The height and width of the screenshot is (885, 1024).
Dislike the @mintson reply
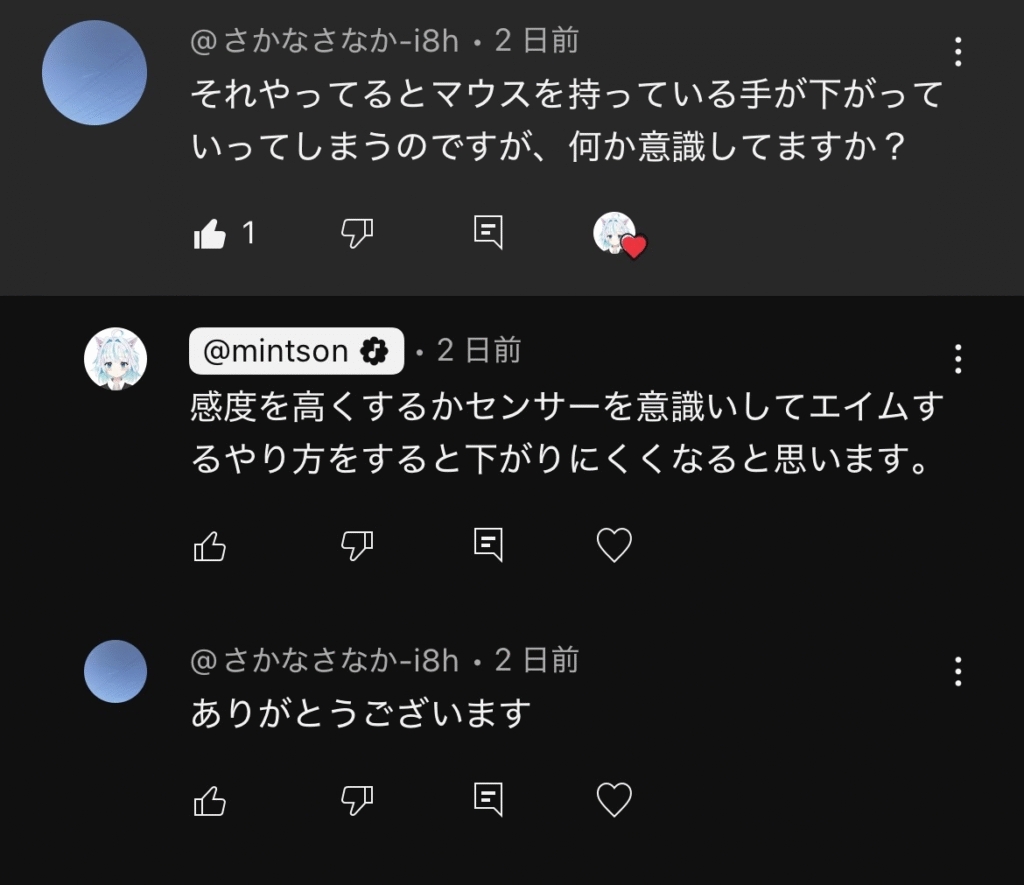point(357,545)
